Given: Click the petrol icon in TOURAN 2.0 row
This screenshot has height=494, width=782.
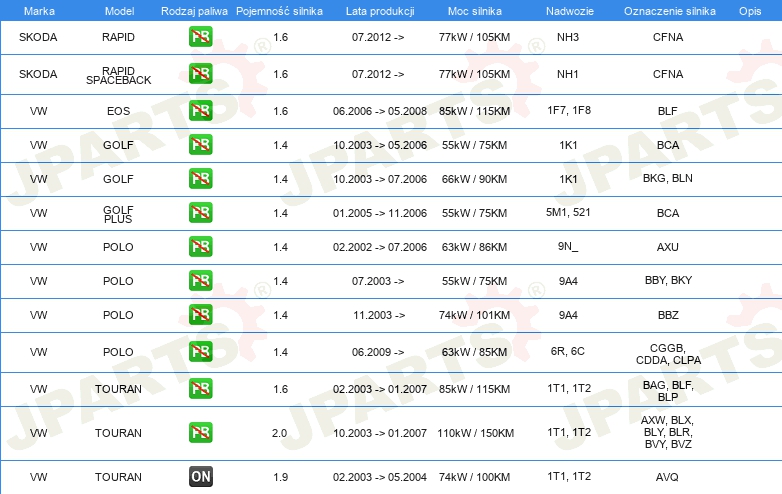Looking at the screenshot, I should point(200,433).
